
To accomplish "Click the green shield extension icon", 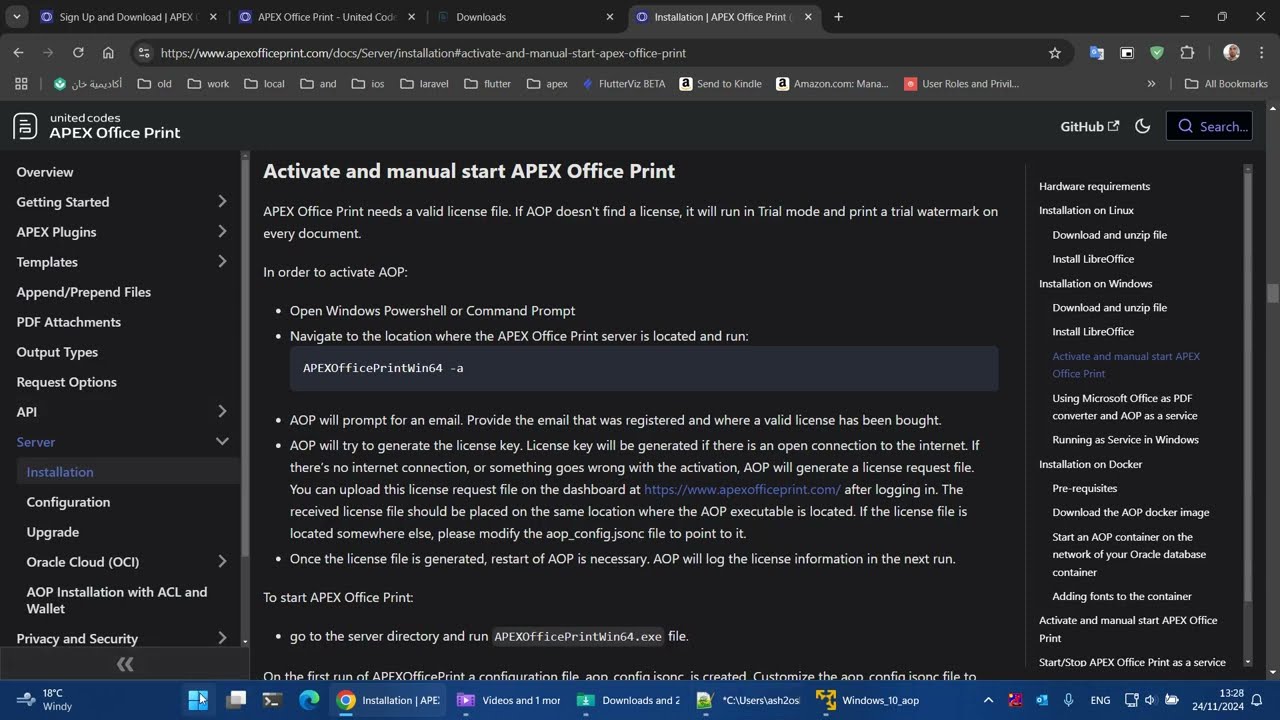I will pyautogui.click(x=1157, y=53).
